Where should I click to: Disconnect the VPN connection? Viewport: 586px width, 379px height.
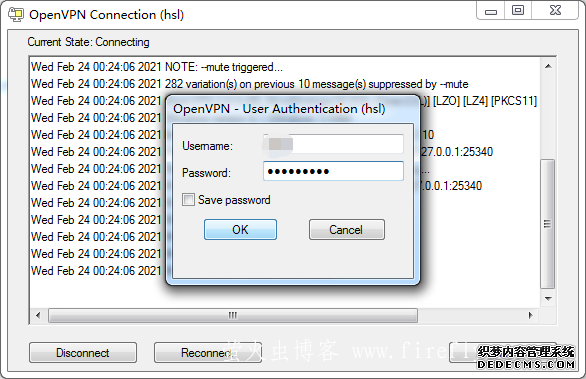pyautogui.click(x=83, y=352)
